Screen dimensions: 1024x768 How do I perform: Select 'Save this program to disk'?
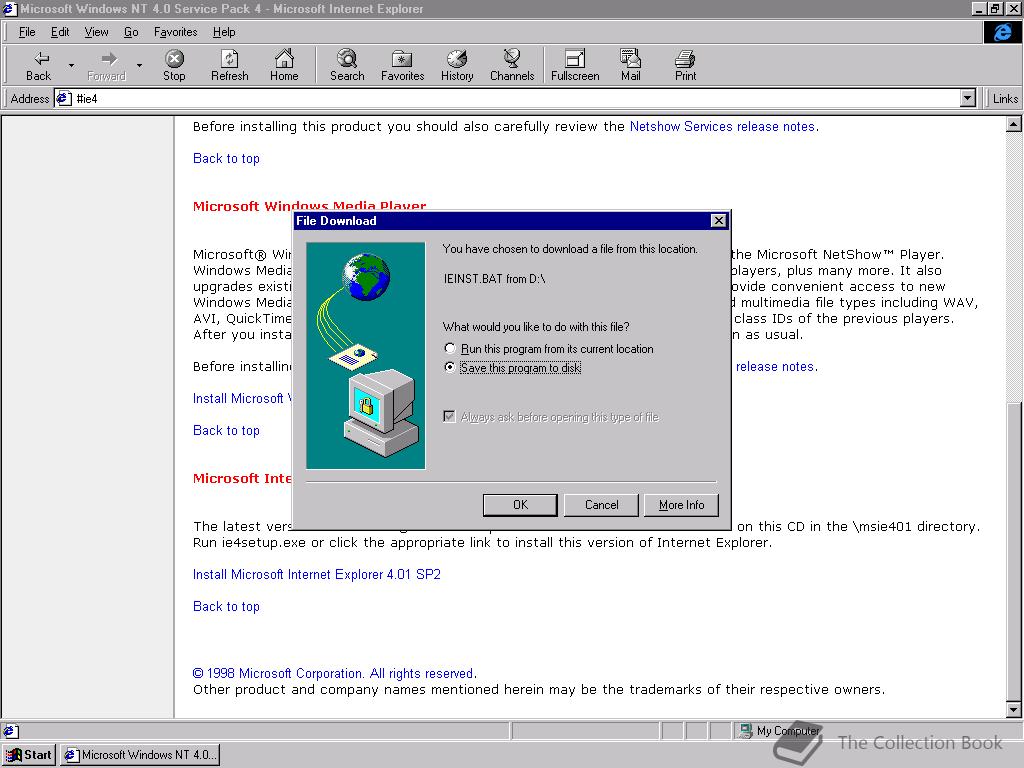point(450,367)
